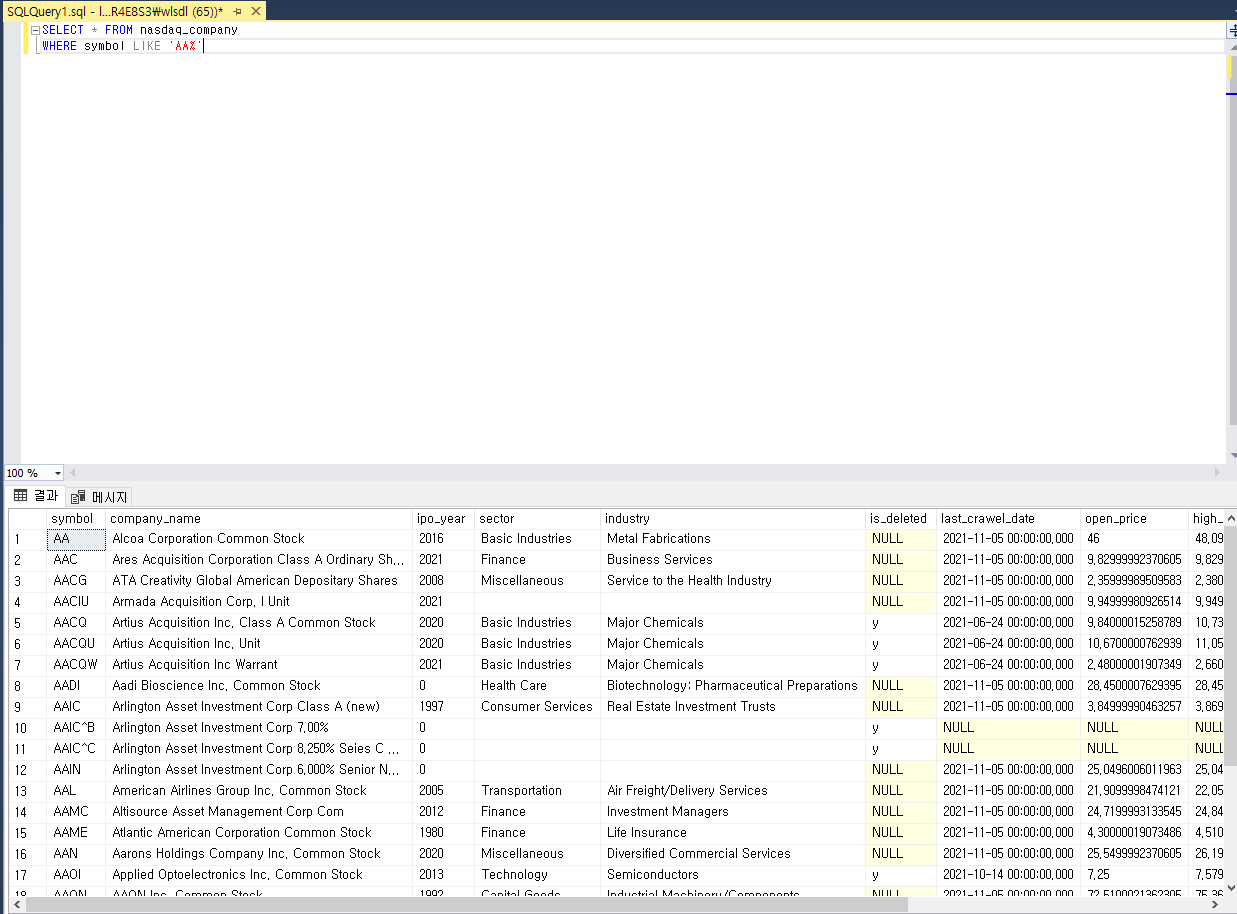Click Atlantic American Corporation Common Stock cell
The image size is (1237, 914).
(x=259, y=833)
